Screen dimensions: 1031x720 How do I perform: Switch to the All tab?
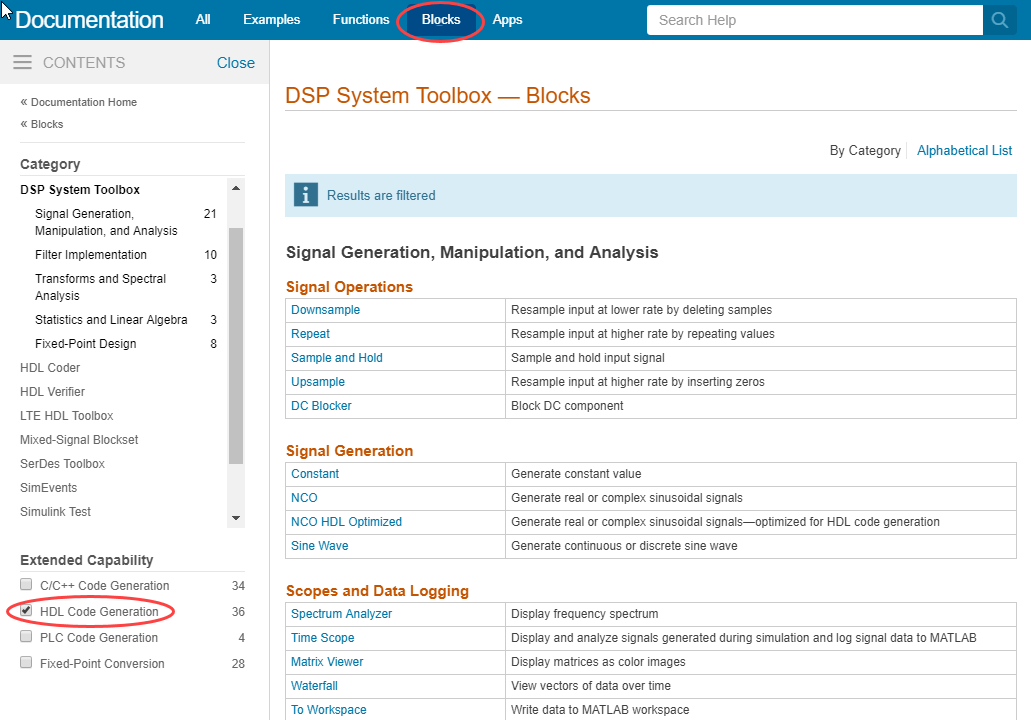pyautogui.click(x=203, y=20)
